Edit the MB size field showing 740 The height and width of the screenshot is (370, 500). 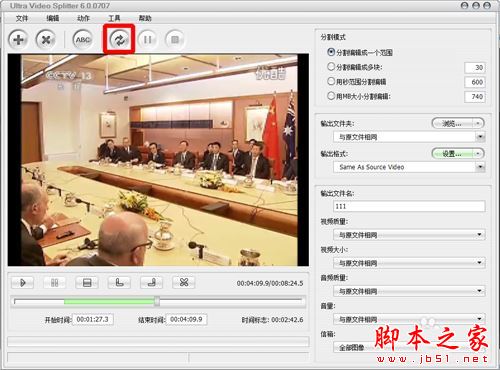475,97
